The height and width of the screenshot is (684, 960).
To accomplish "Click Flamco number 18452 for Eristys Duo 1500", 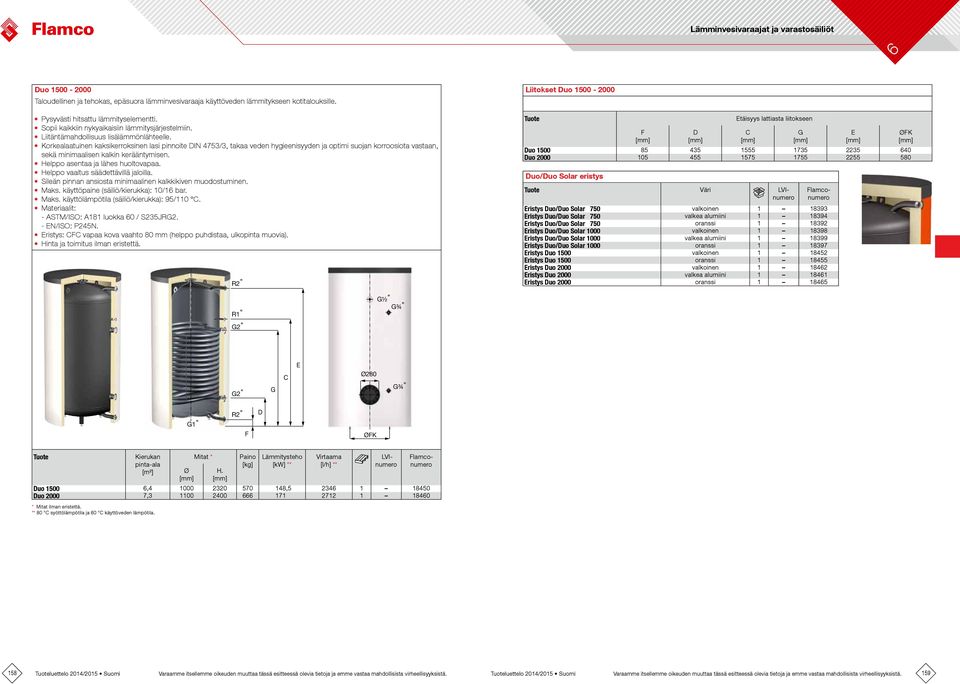I will click(819, 253).
